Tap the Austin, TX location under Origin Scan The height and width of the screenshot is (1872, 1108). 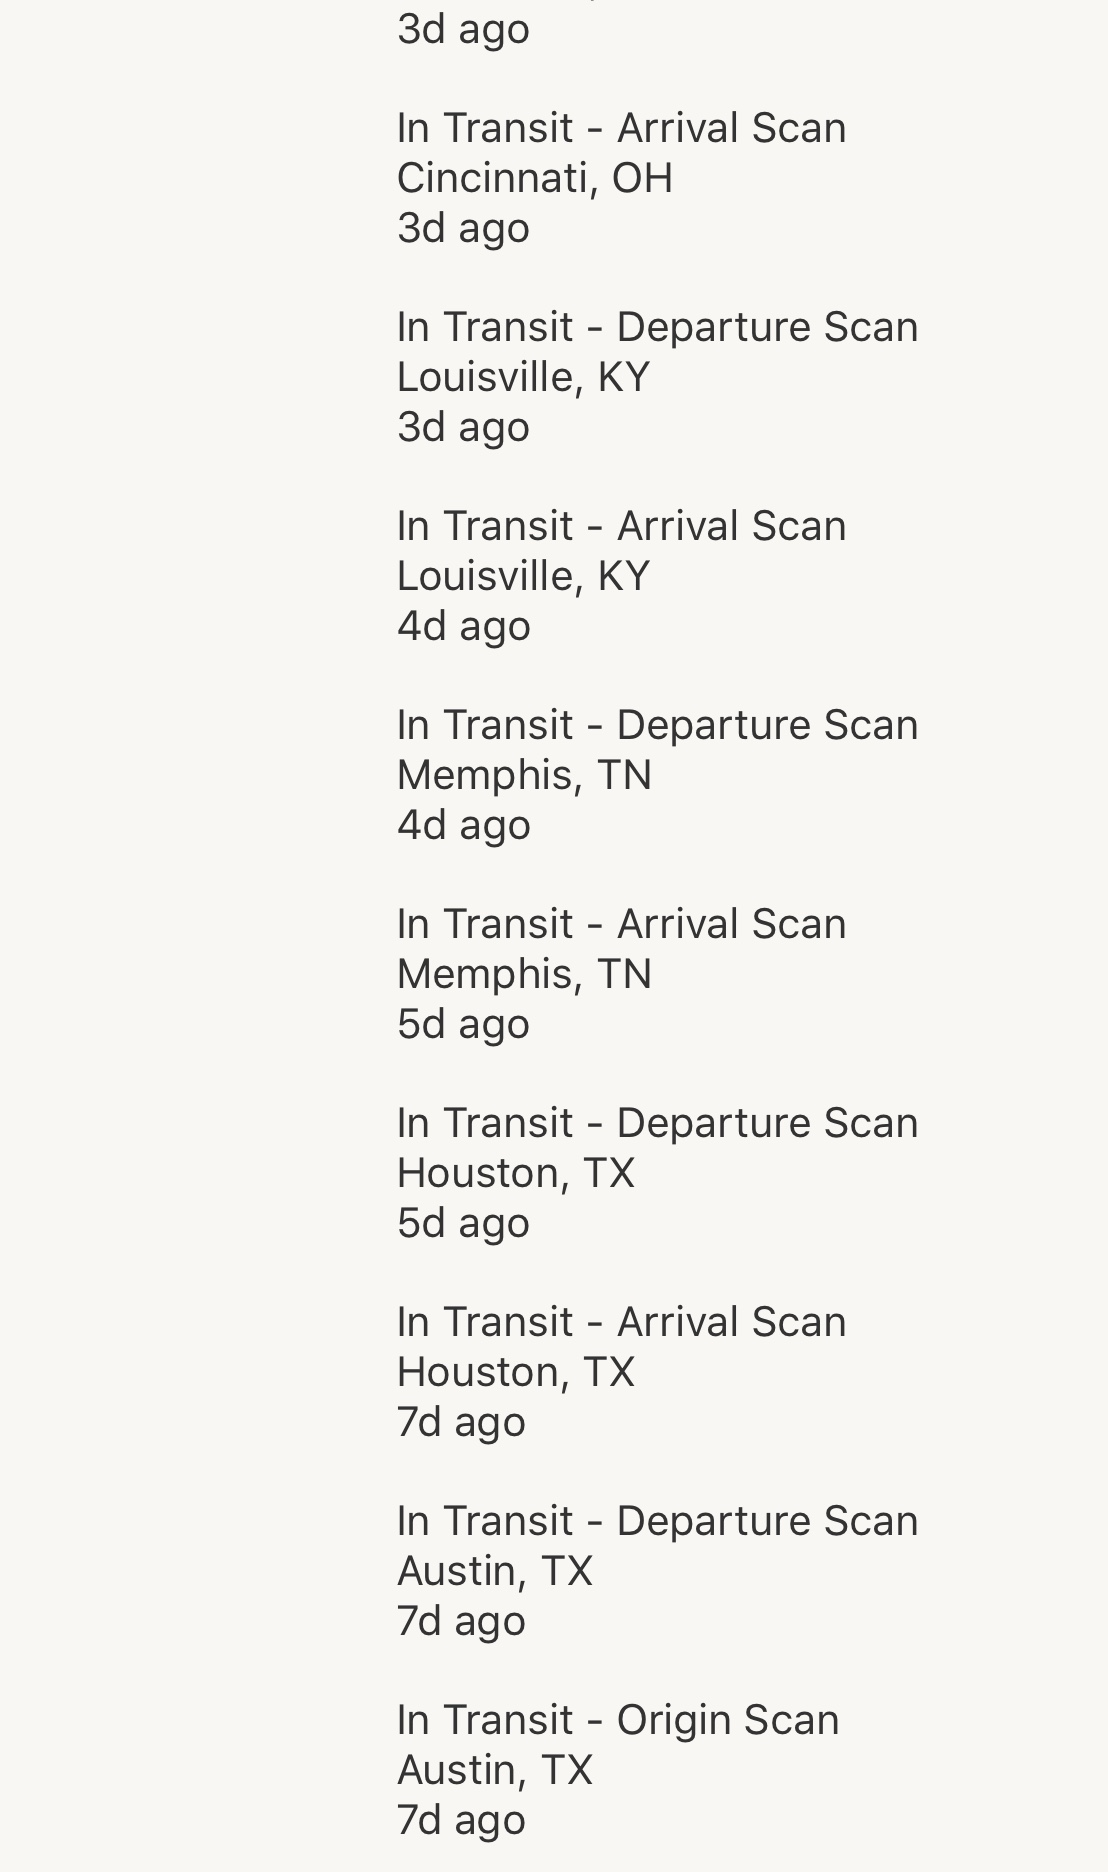point(494,1770)
